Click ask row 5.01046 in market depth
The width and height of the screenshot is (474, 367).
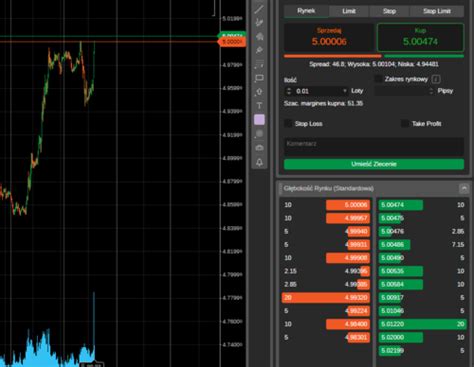coord(422,311)
